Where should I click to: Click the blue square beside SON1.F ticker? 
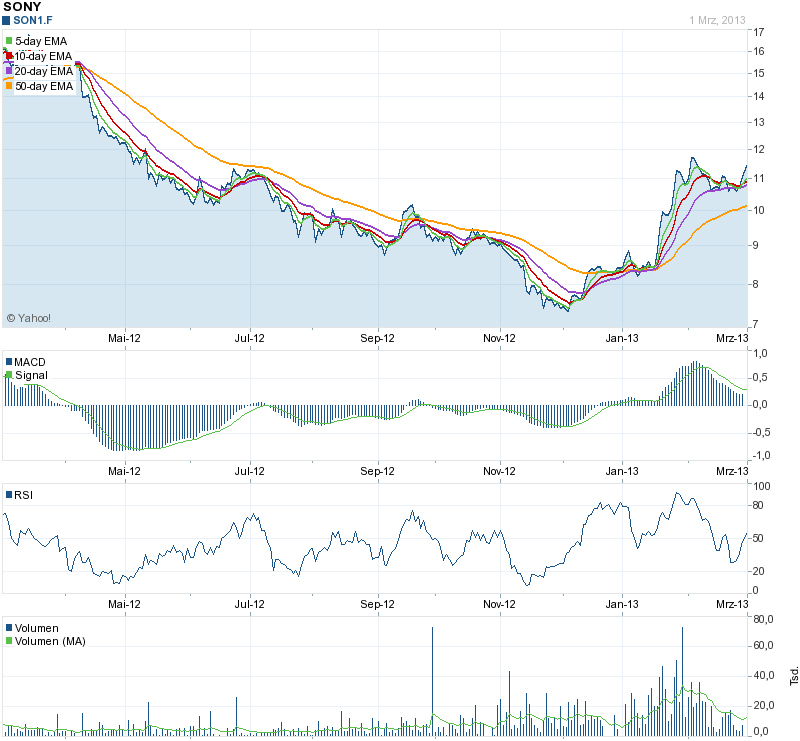7,20
